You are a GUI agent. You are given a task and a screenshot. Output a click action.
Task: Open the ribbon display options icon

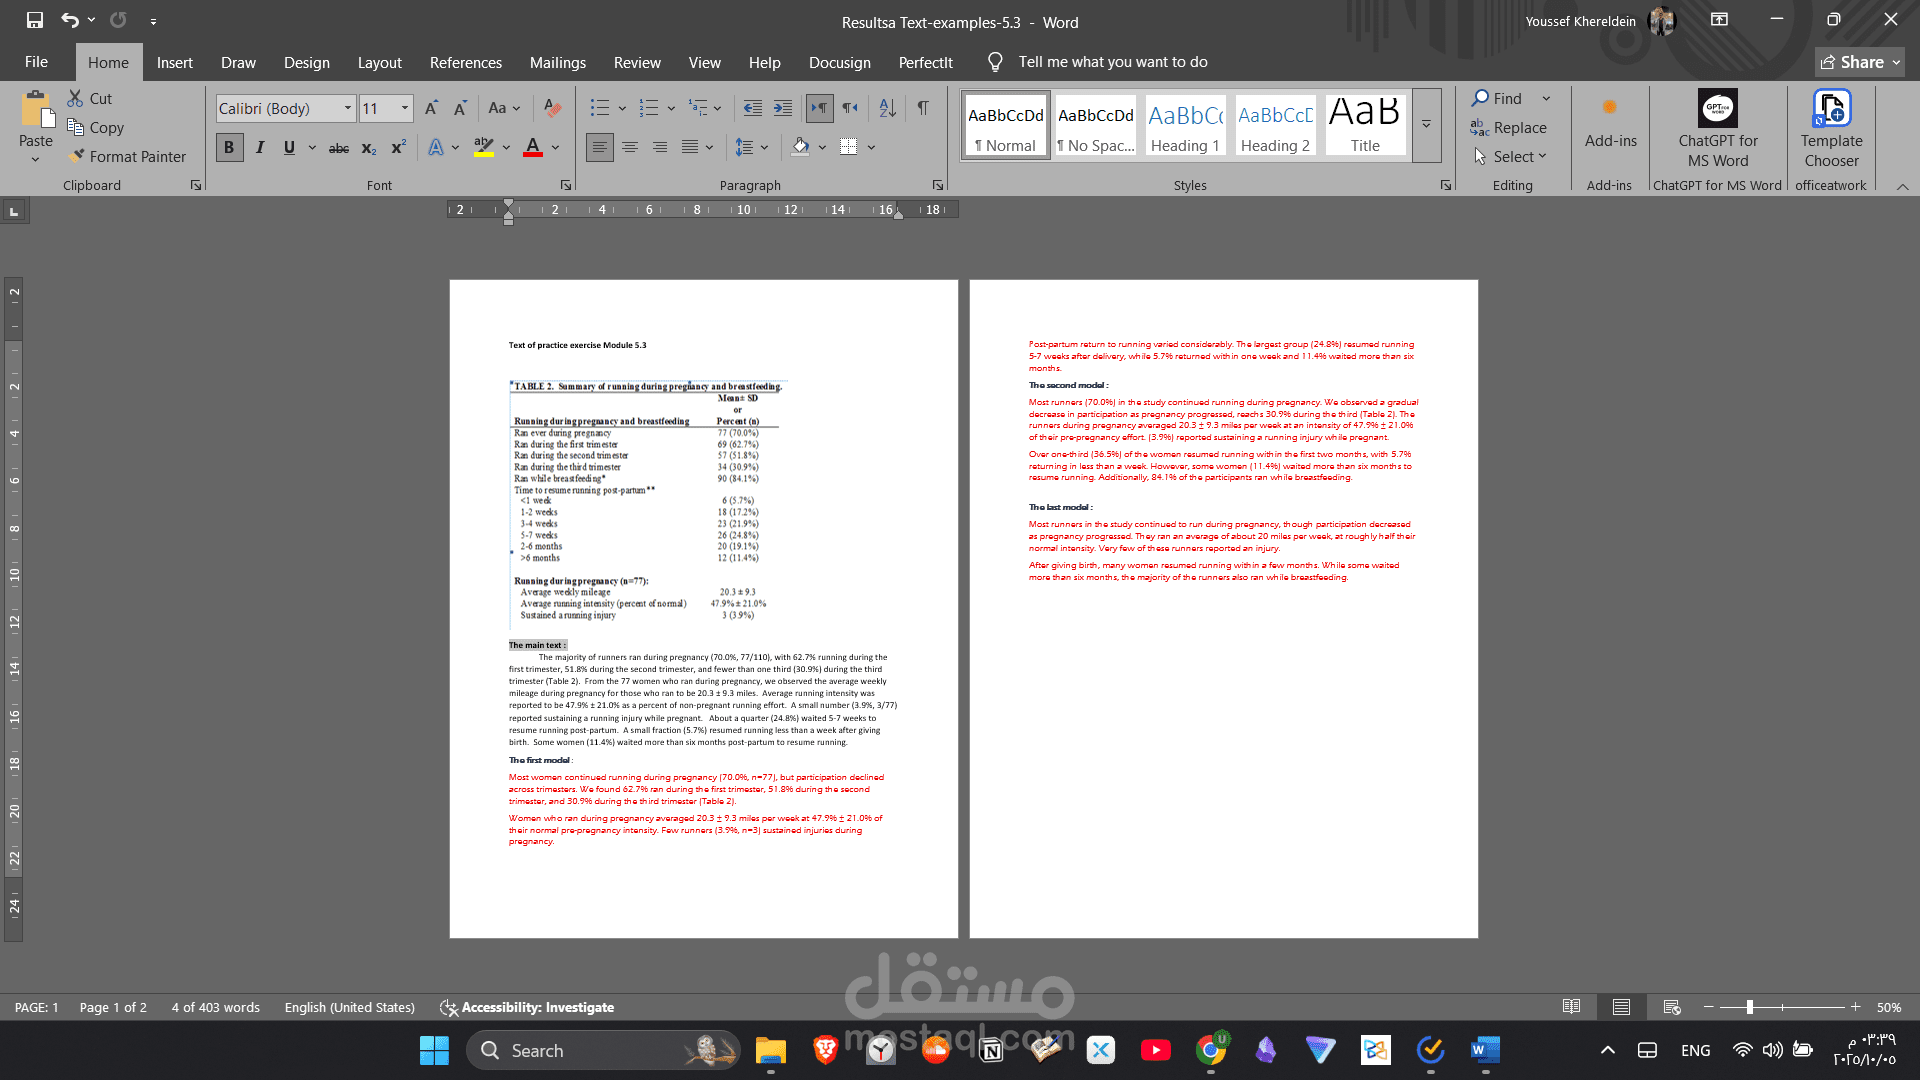[1719, 20]
